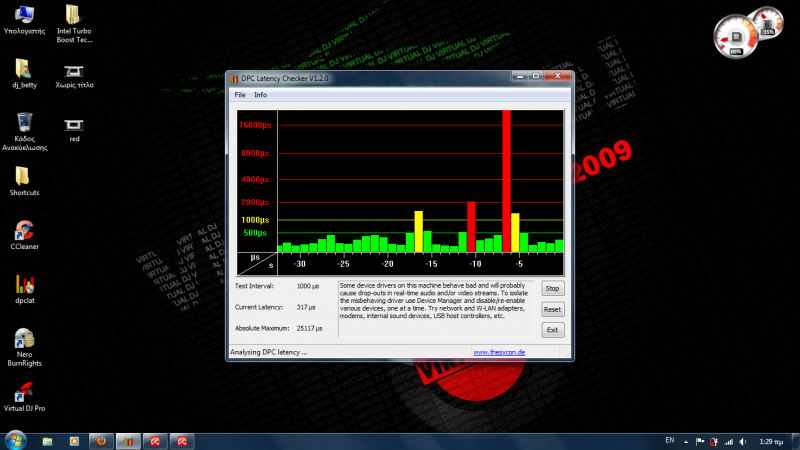Click the CPU meter gadget

tap(736, 37)
